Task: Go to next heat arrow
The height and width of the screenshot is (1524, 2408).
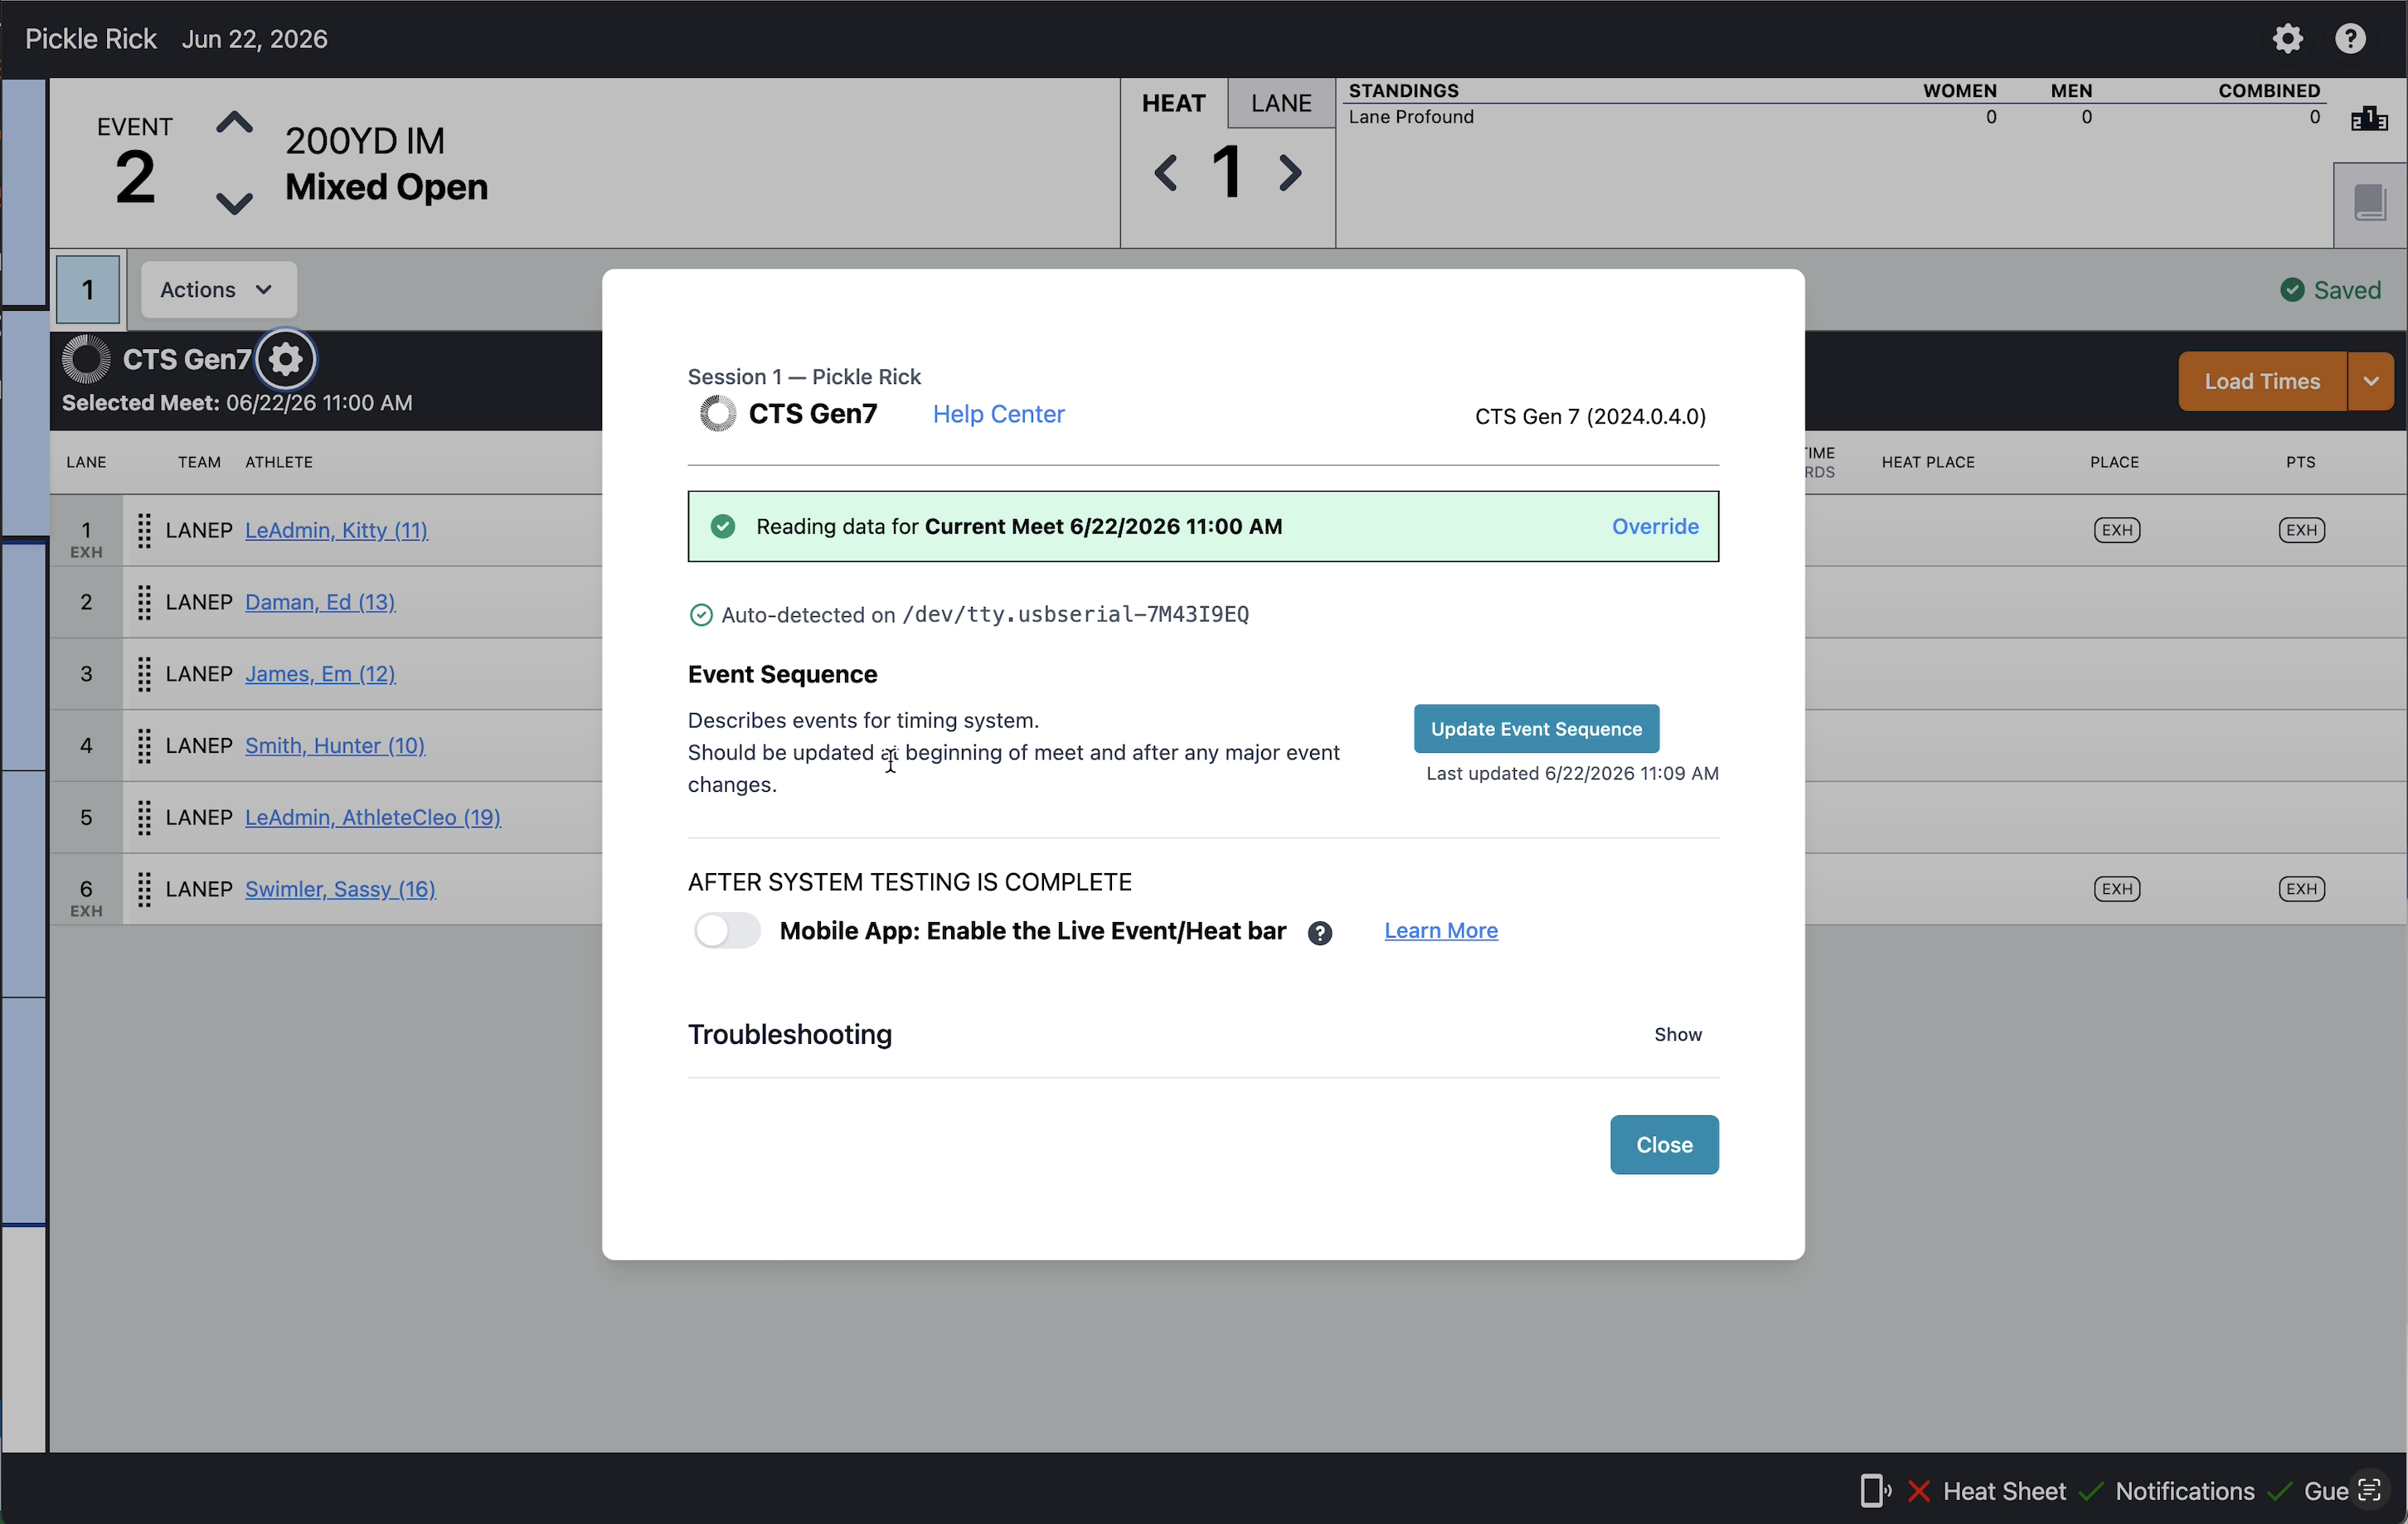Action: (x=1291, y=173)
